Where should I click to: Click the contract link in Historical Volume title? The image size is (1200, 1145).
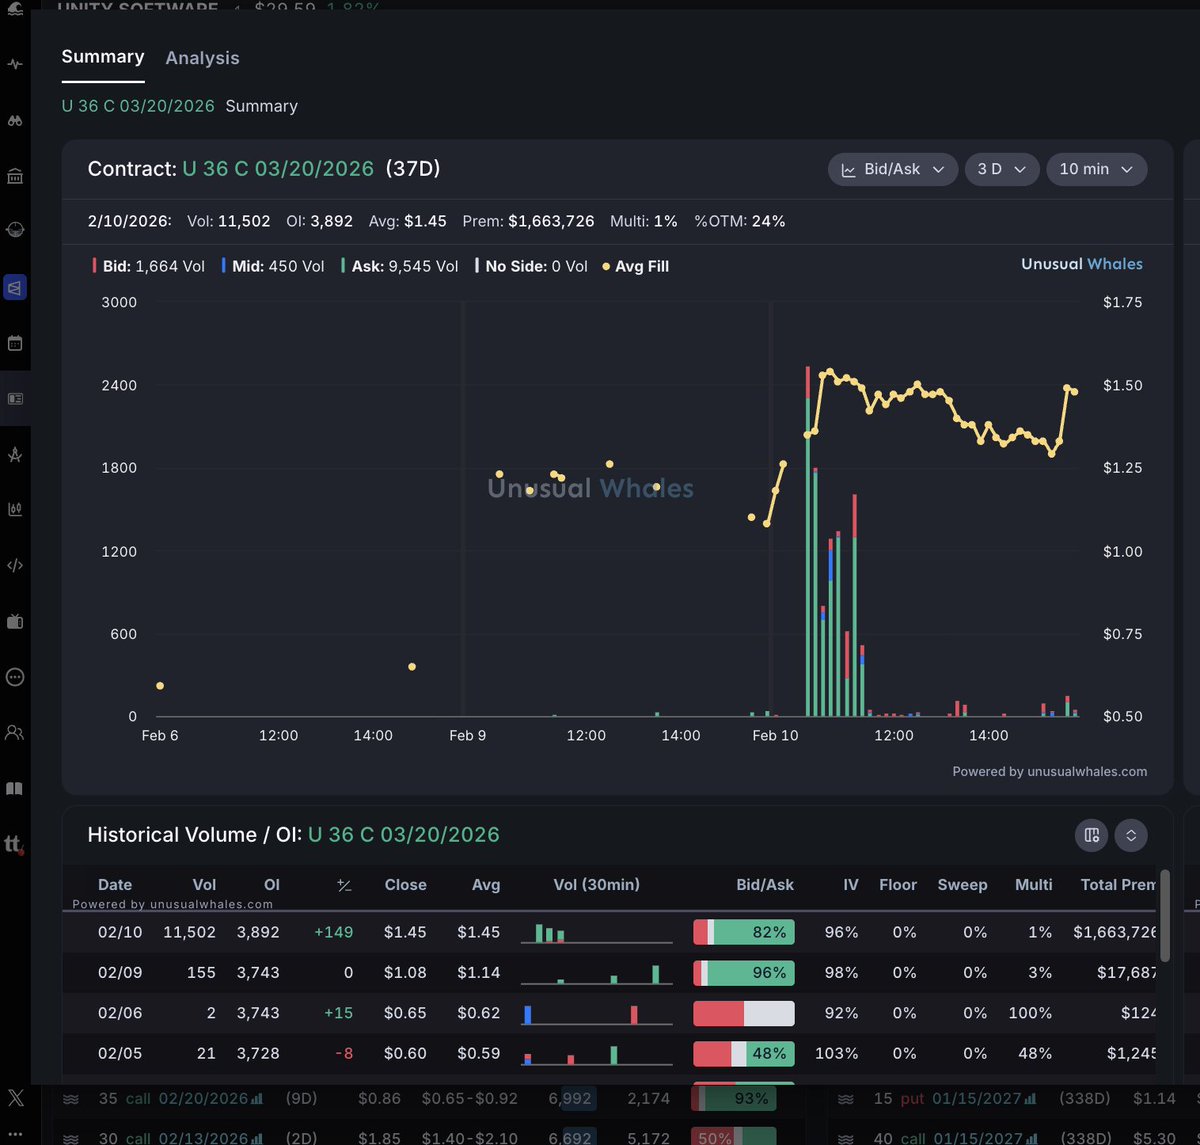[404, 835]
